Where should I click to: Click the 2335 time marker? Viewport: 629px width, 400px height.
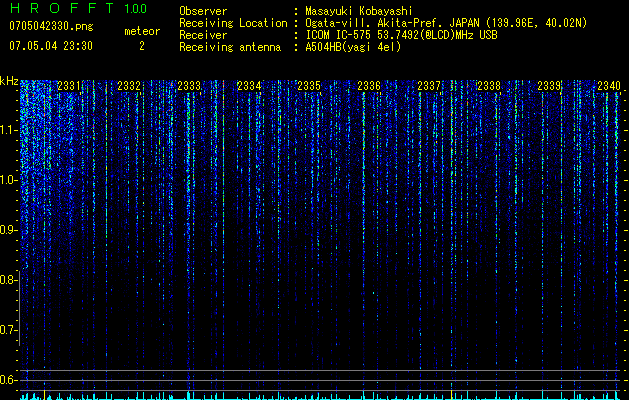coord(309,86)
